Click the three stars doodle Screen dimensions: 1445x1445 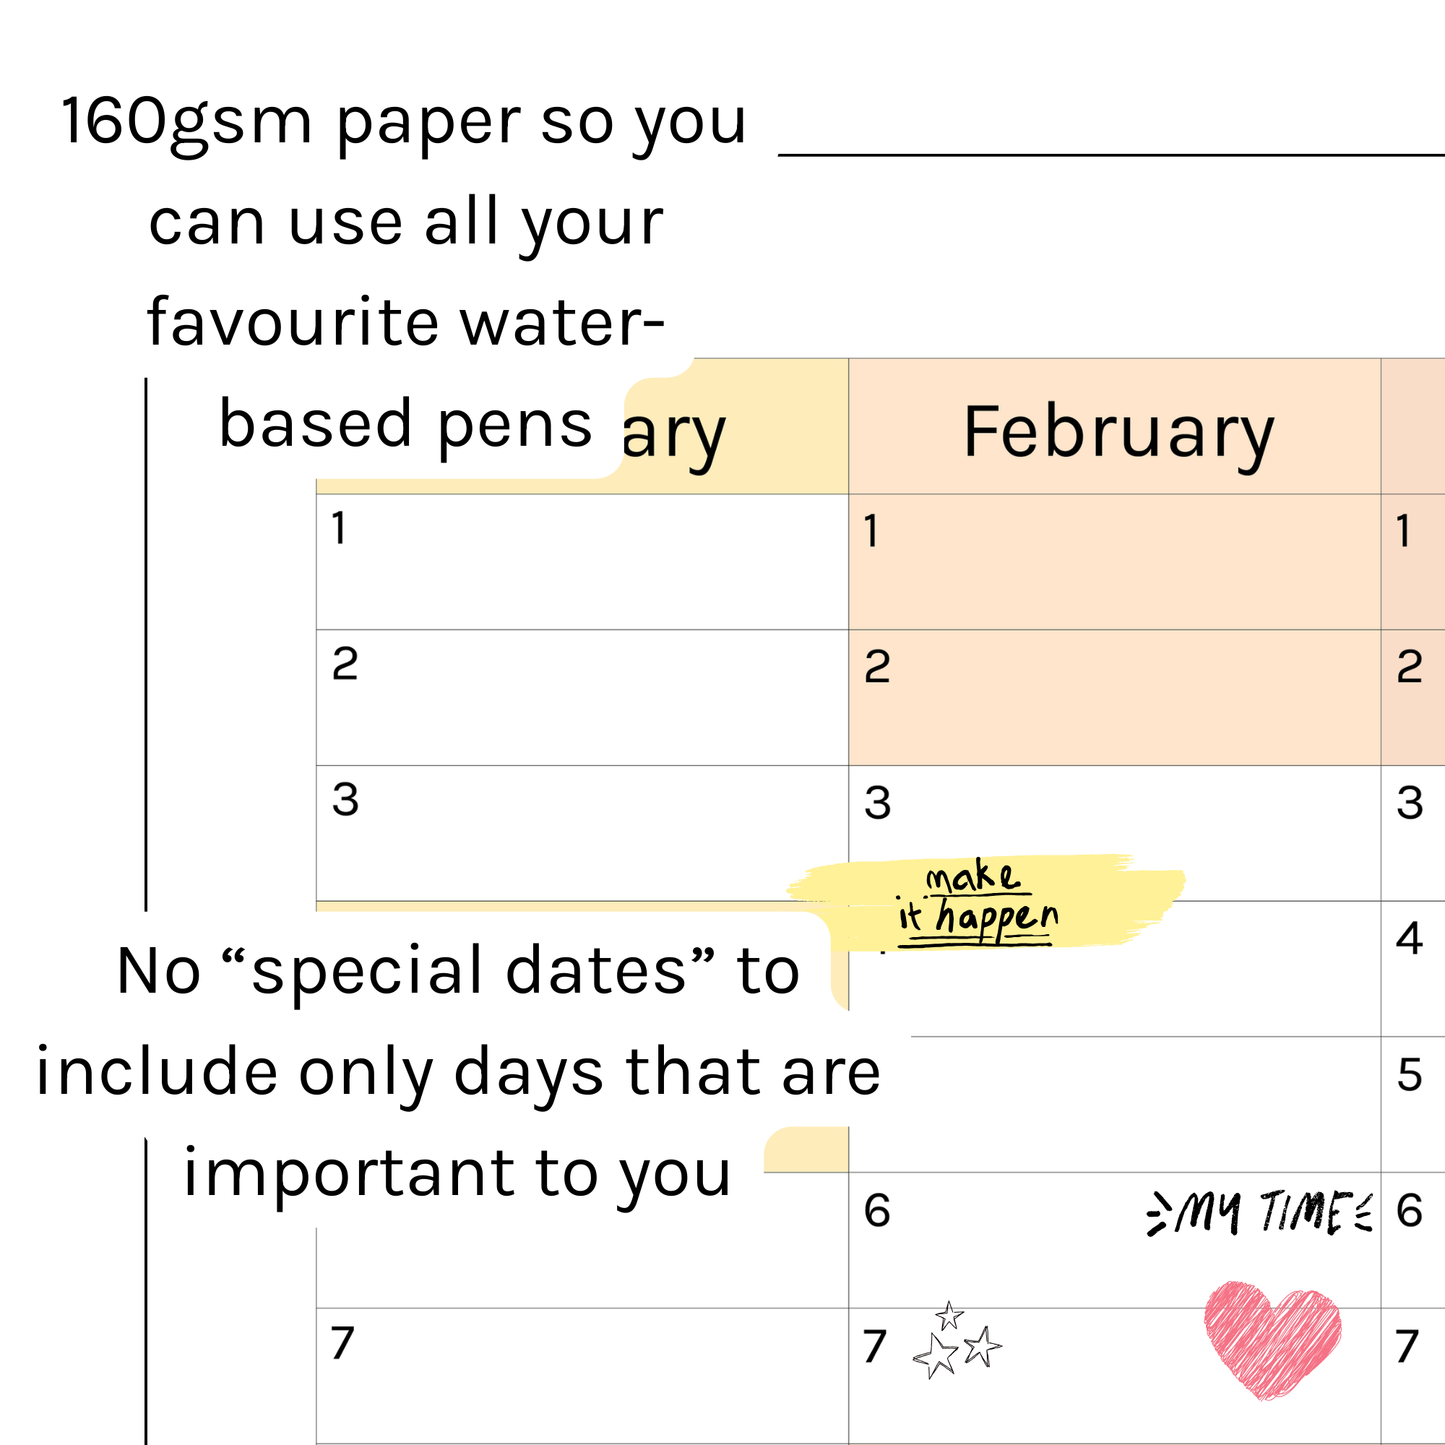956,1342
